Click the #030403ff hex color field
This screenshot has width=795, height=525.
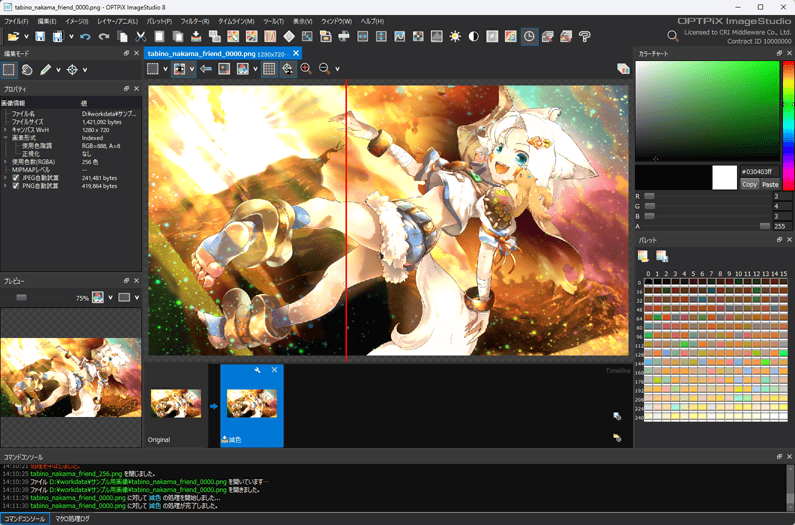point(759,171)
